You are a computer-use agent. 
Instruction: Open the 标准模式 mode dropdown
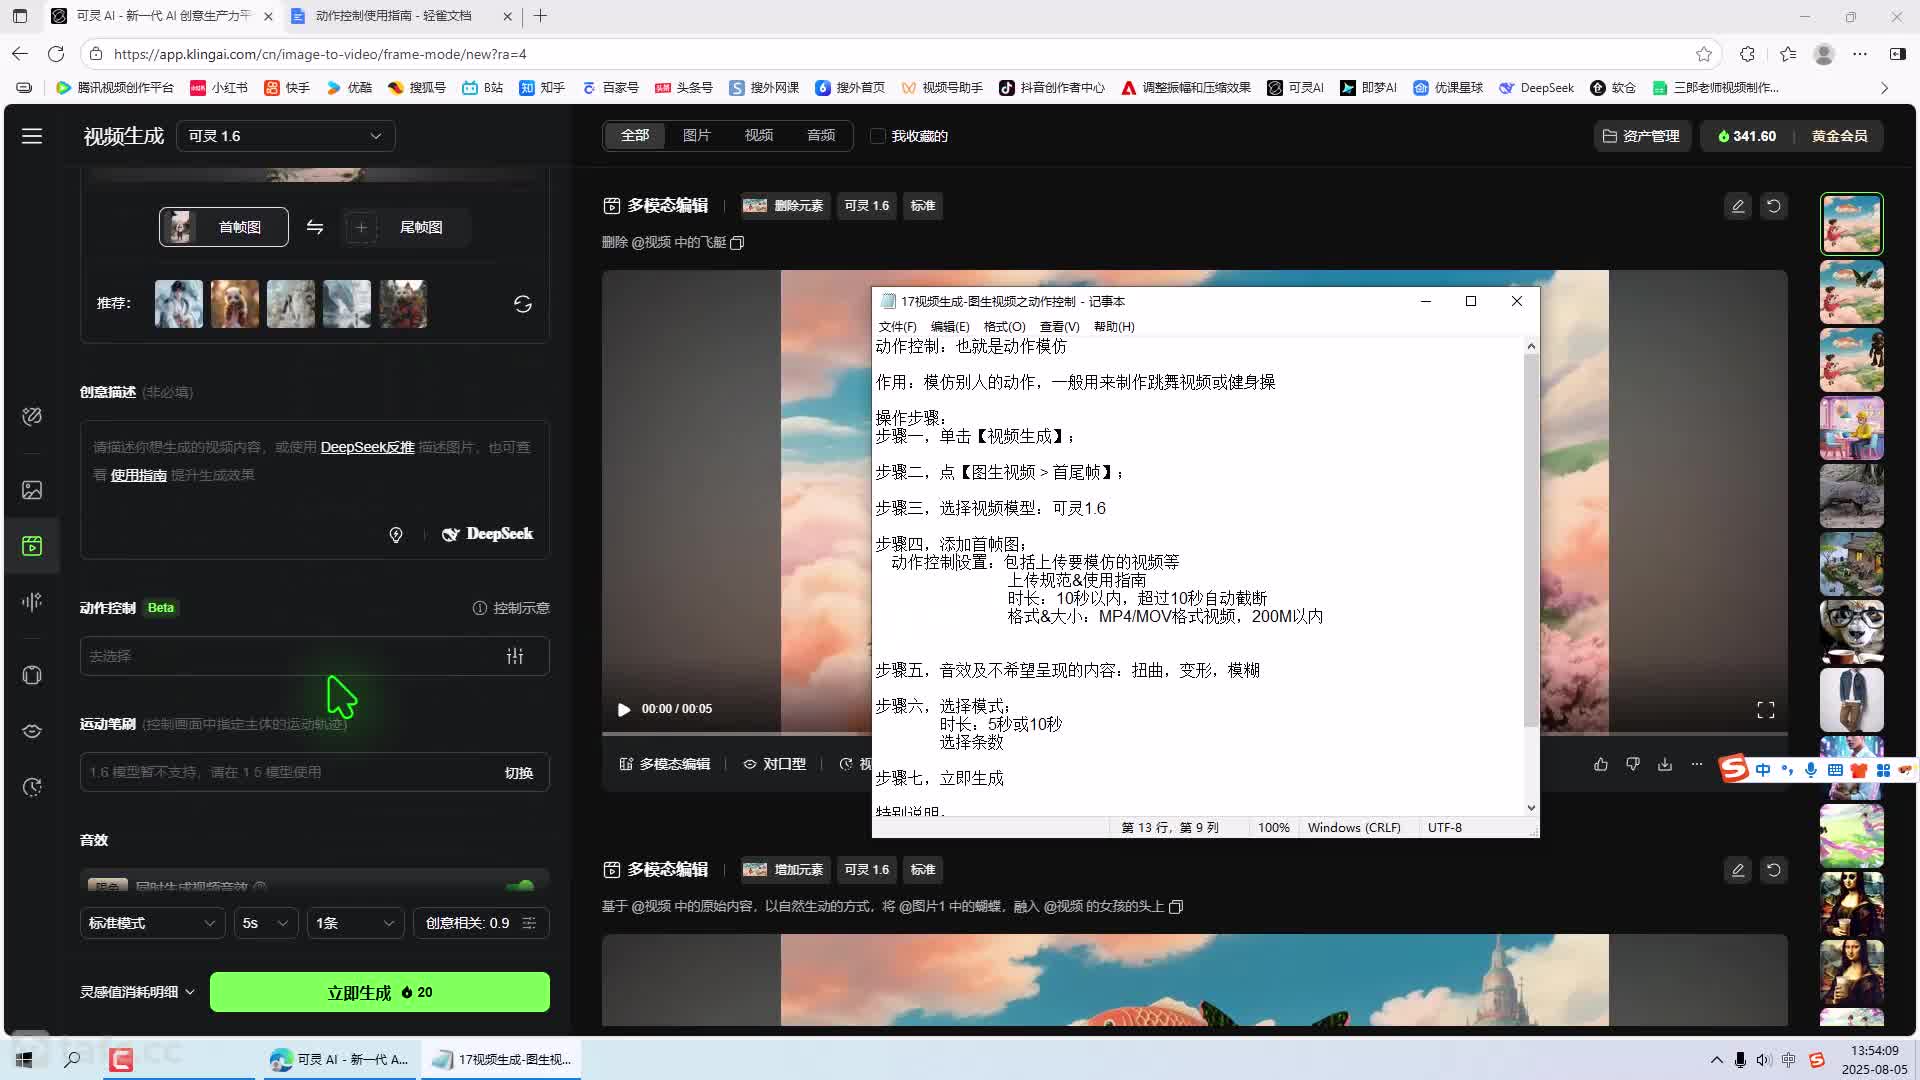click(x=152, y=923)
